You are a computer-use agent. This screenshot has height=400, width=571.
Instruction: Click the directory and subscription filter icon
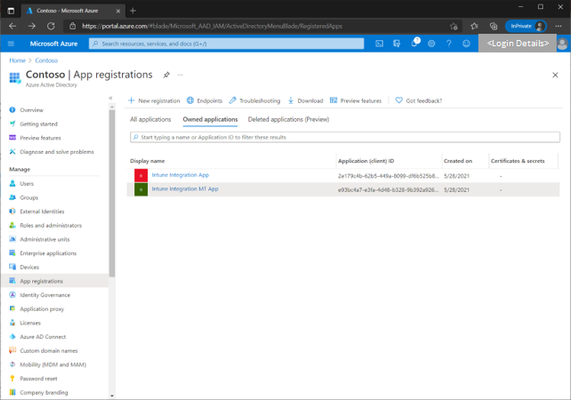pyautogui.click(x=397, y=44)
